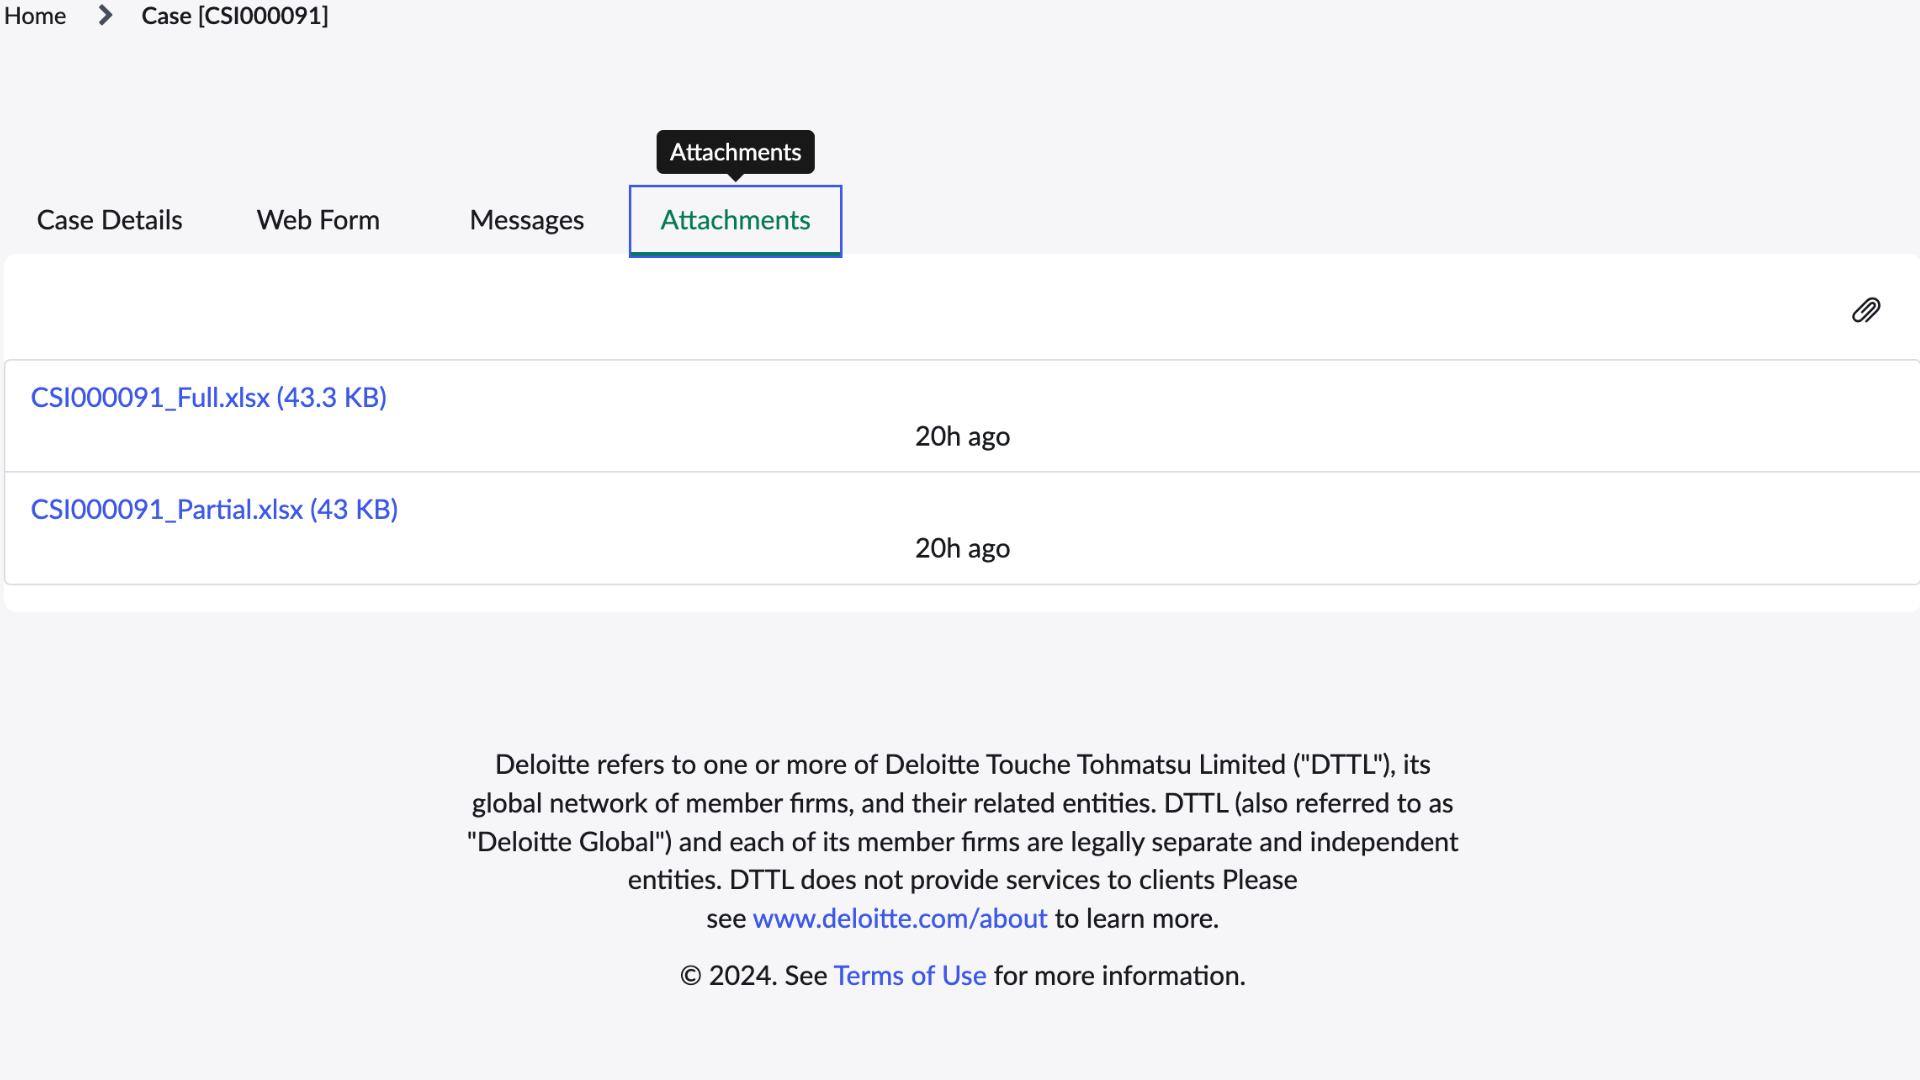1920x1080 pixels.
Task: Click the 'DTTL does not provide services' line
Action: pyautogui.click(x=962, y=880)
